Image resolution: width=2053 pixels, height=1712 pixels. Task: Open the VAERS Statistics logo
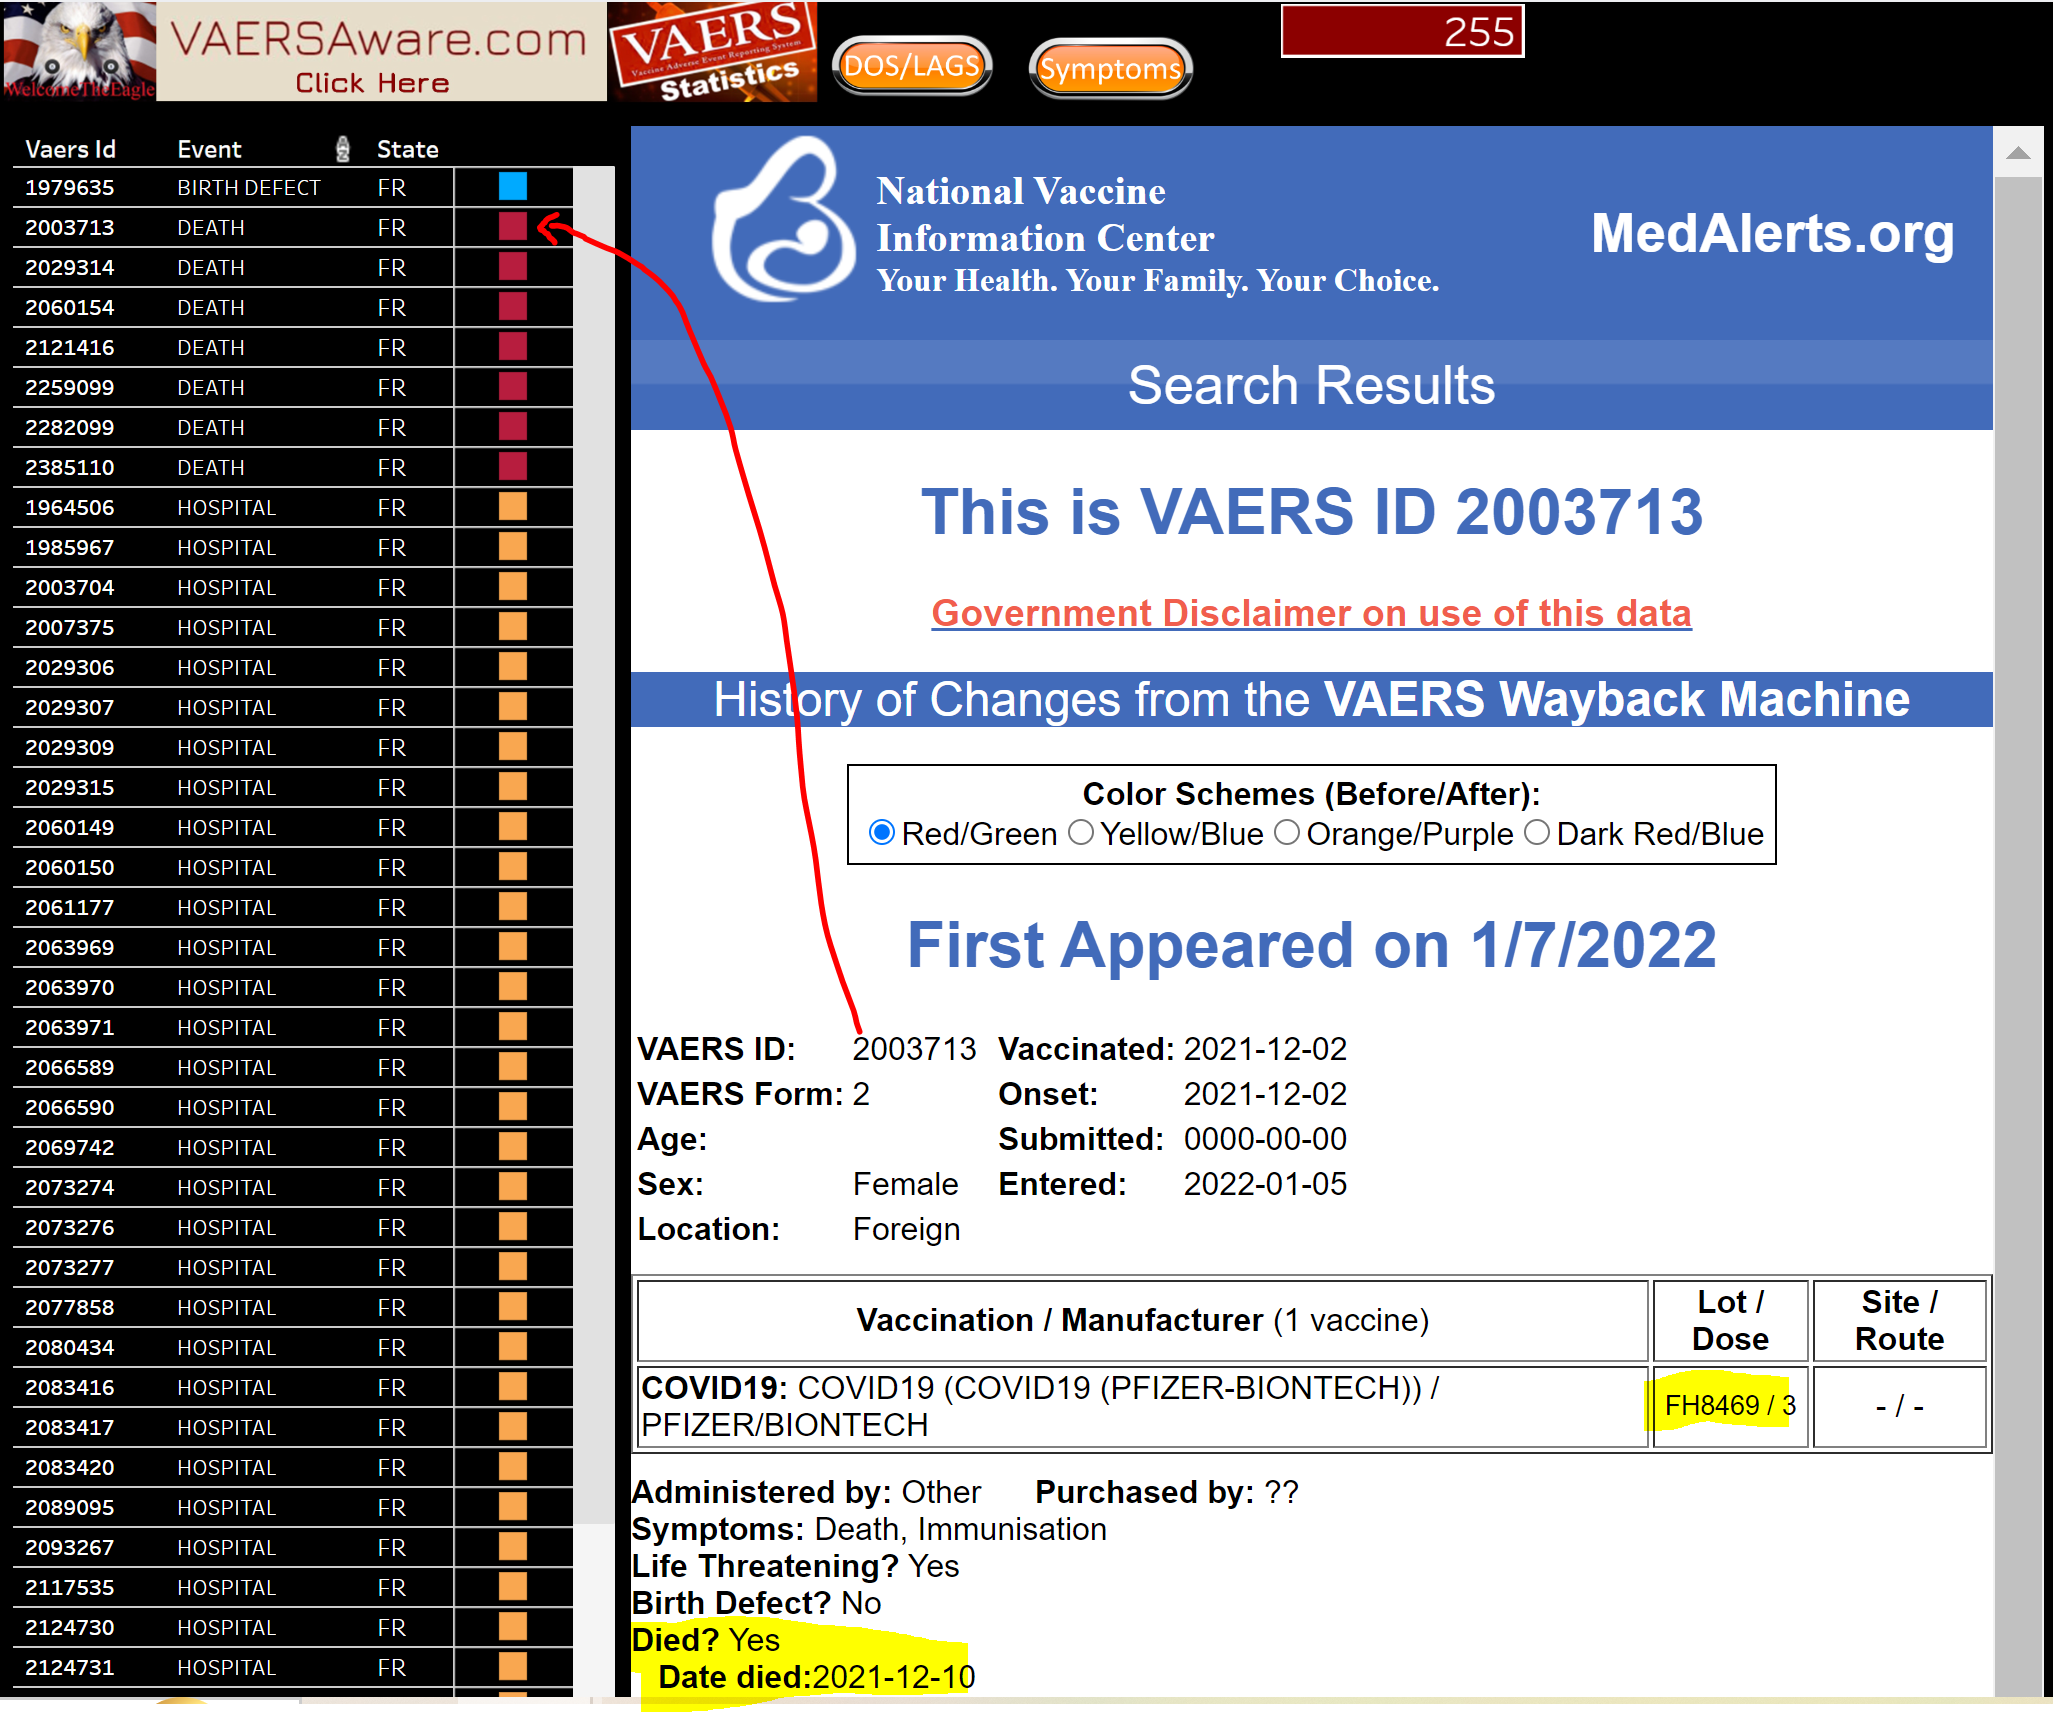pyautogui.click(x=712, y=51)
